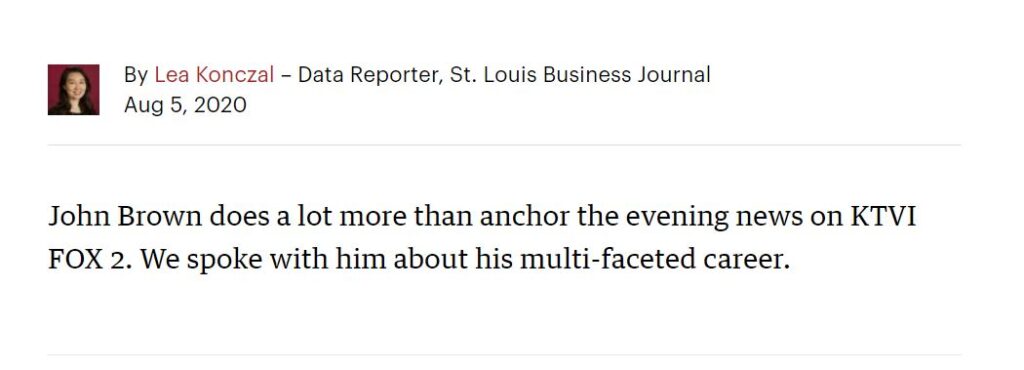The height and width of the screenshot is (370, 1024).
Task: Click the horizontal divider below the byline
Action: click(504, 145)
